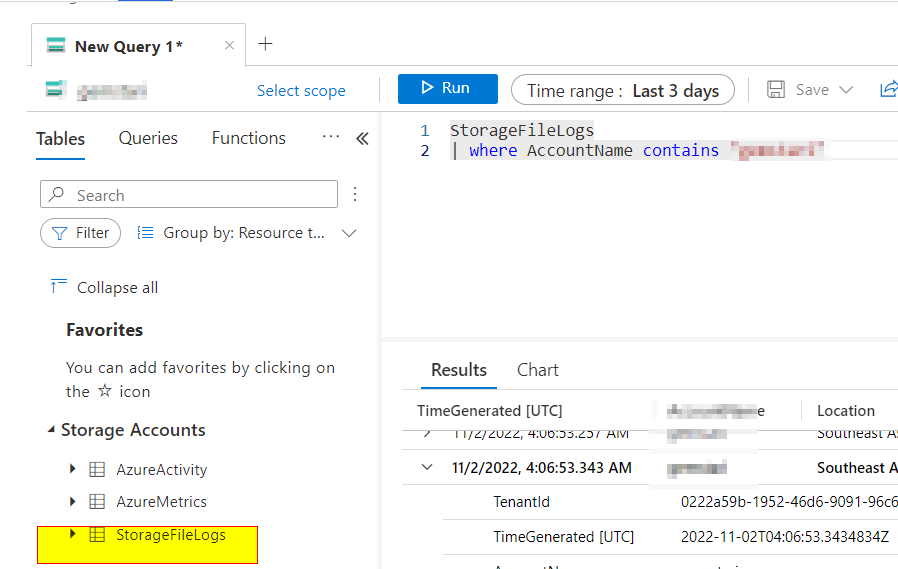Click the Save floppy disk icon
The image size is (898, 569).
[x=776, y=89]
